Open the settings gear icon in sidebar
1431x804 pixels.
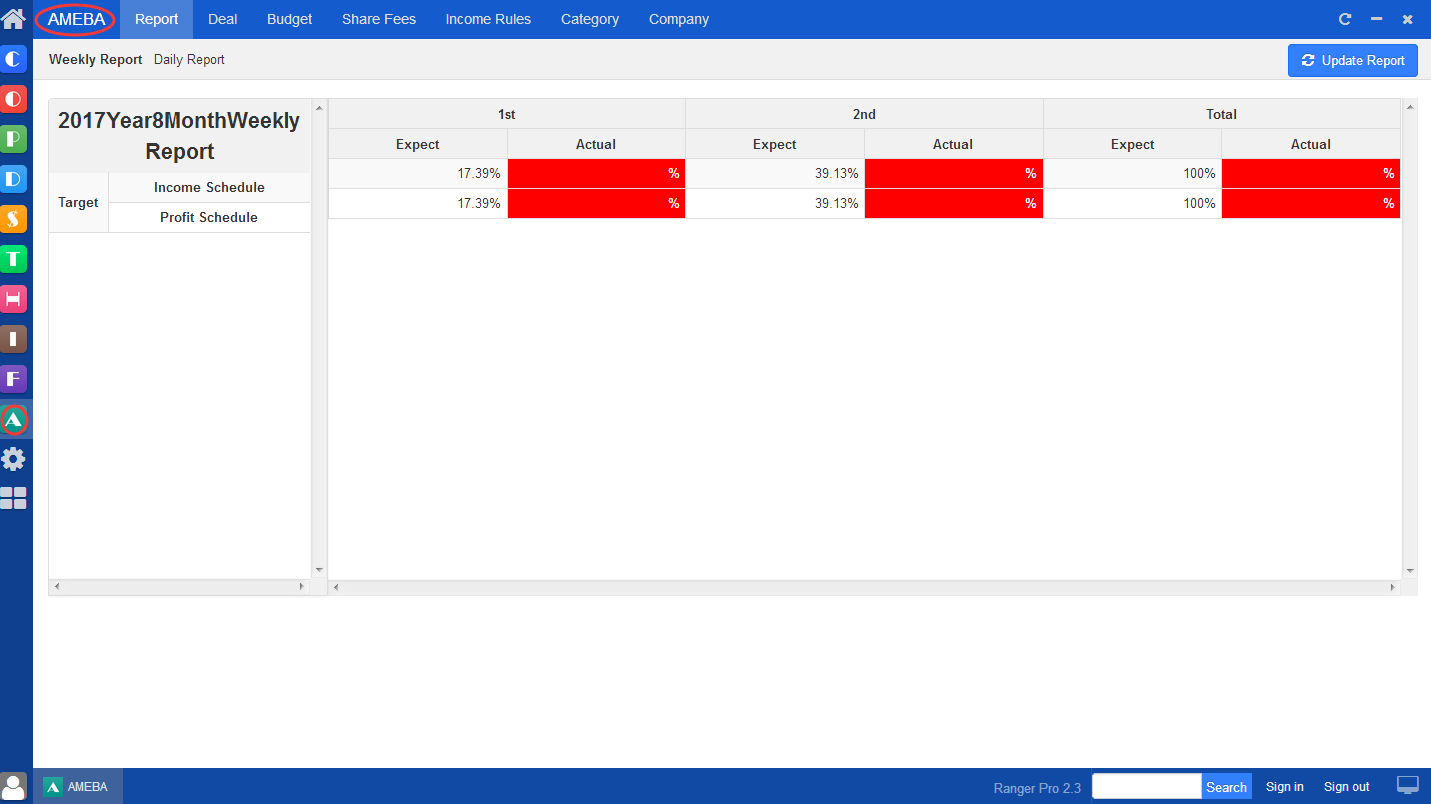pyautogui.click(x=14, y=459)
